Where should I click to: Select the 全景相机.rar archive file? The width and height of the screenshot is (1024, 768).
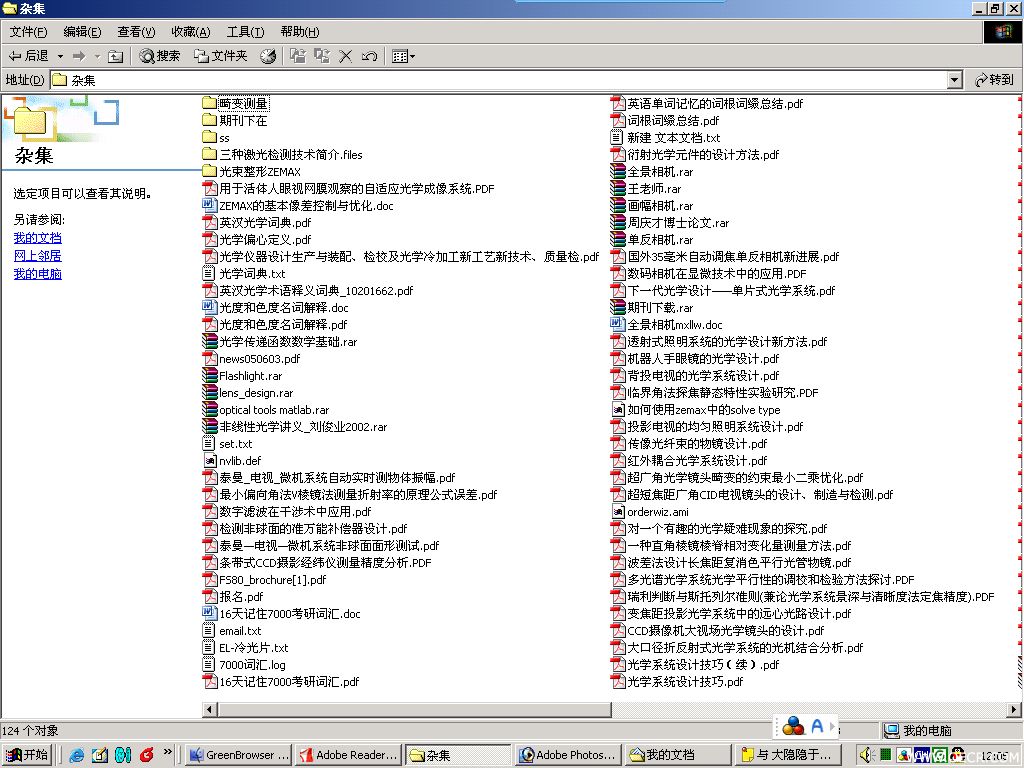(652, 172)
